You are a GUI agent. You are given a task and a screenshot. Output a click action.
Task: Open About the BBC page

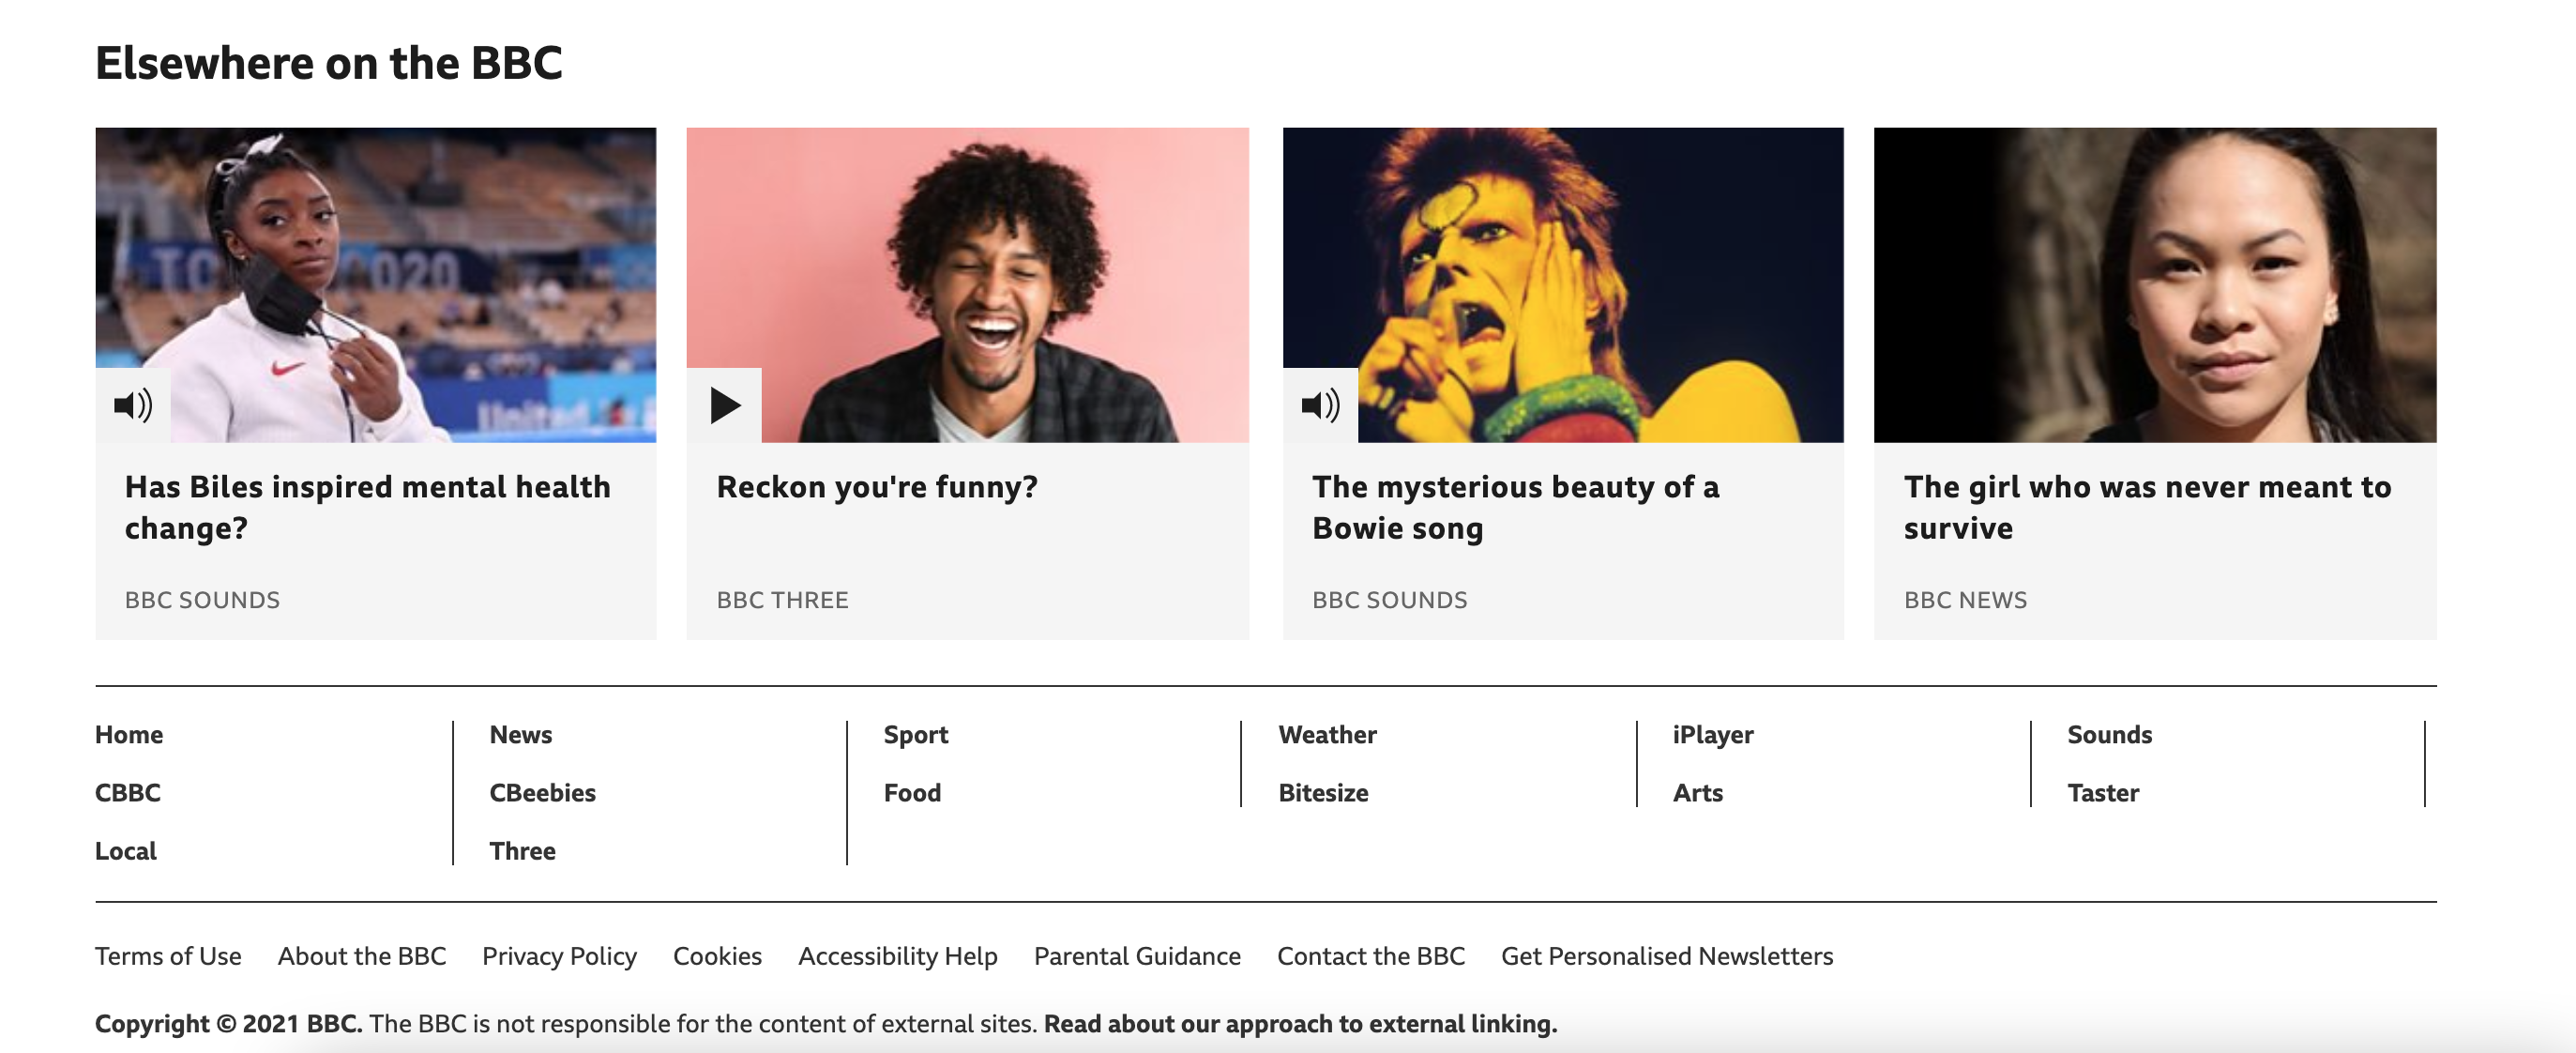pyautogui.click(x=362, y=956)
